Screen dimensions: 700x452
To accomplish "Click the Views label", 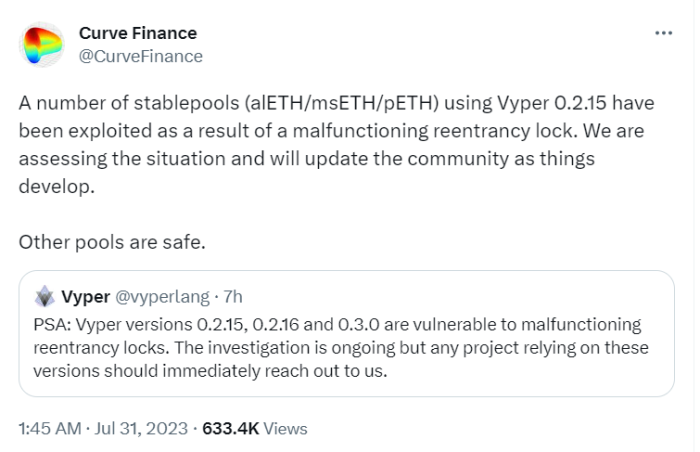I will pos(285,428).
